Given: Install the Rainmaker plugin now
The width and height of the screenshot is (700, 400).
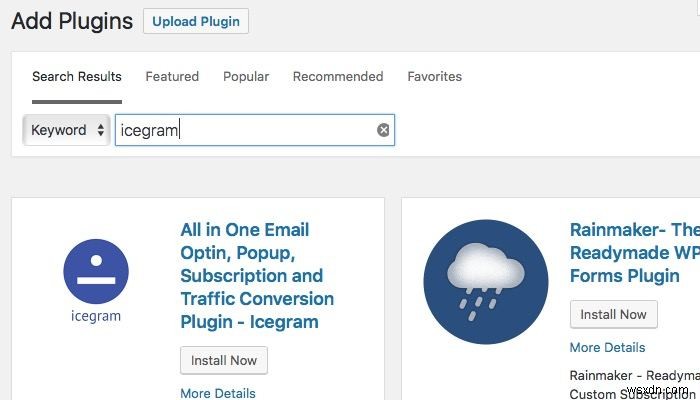Looking at the screenshot, I should [x=613, y=314].
